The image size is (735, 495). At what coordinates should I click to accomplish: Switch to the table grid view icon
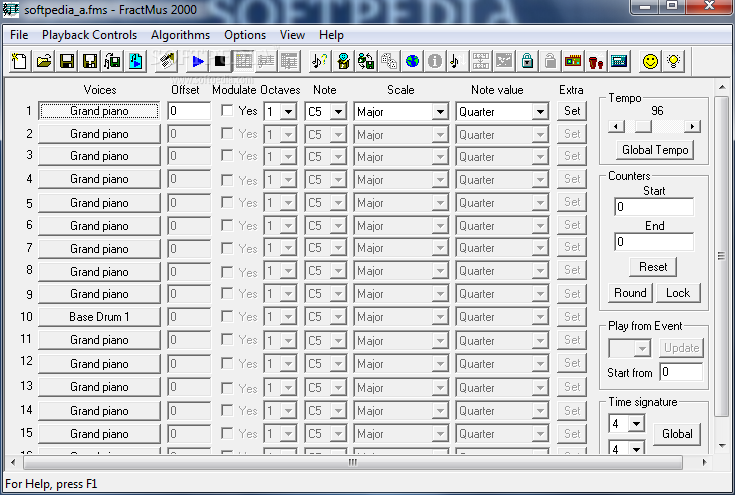coord(243,61)
